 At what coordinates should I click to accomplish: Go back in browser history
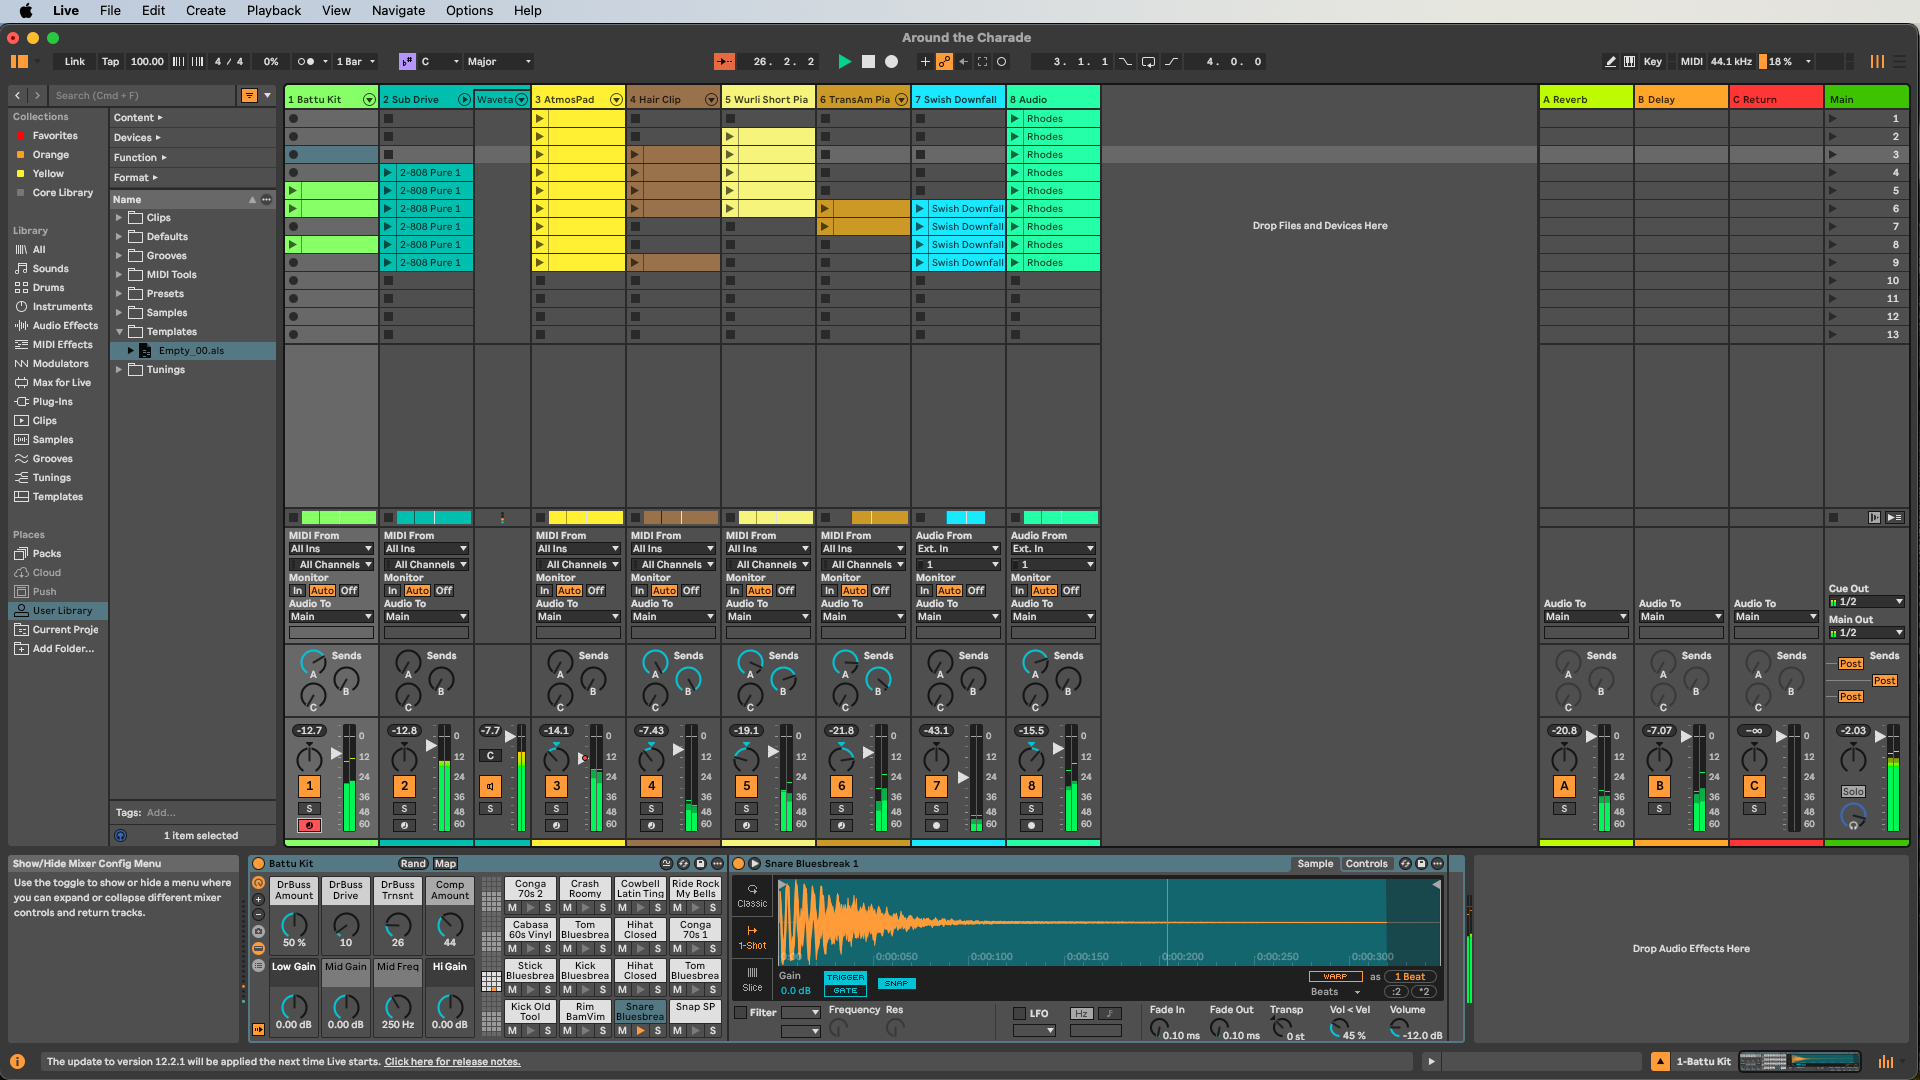click(17, 96)
